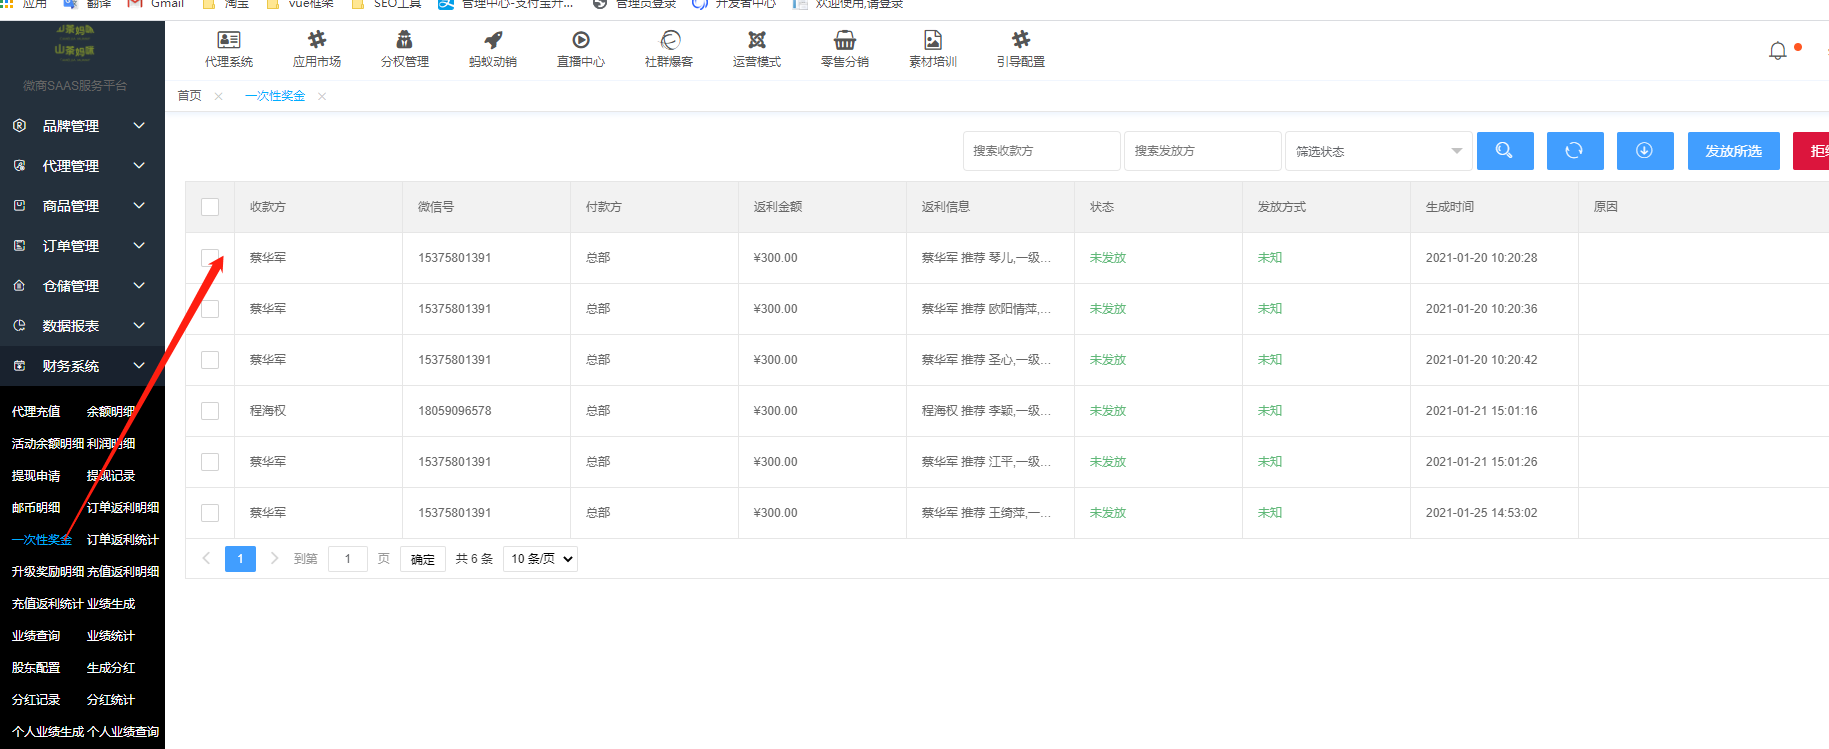The width and height of the screenshot is (1829, 749).
Task: Click the blue refresh button
Action: coord(1574,151)
